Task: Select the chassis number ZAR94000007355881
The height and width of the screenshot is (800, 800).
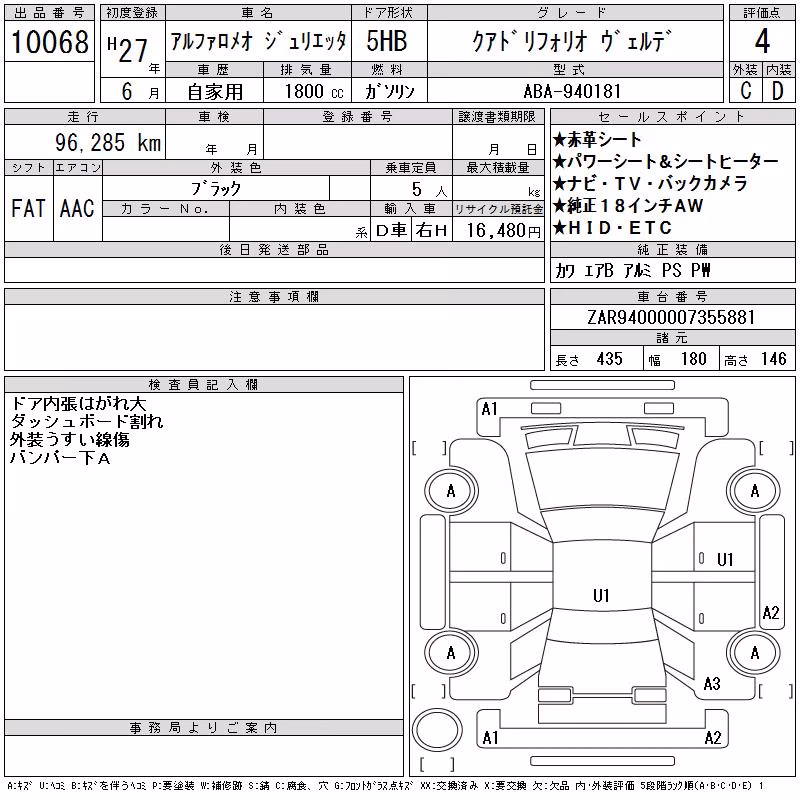Action: 672,317
